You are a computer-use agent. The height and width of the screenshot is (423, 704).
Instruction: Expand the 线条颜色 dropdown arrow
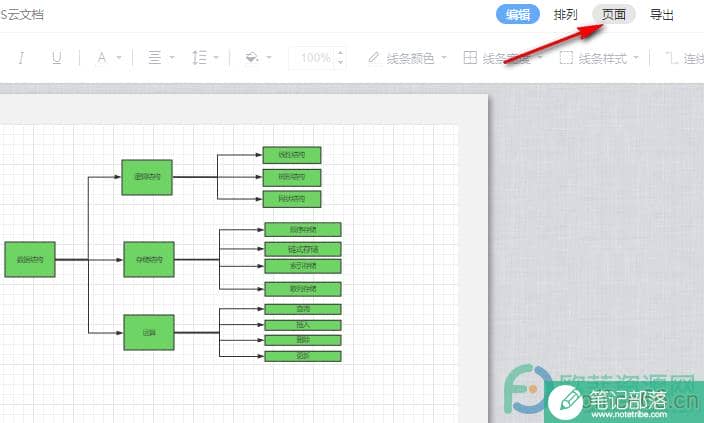(444, 57)
